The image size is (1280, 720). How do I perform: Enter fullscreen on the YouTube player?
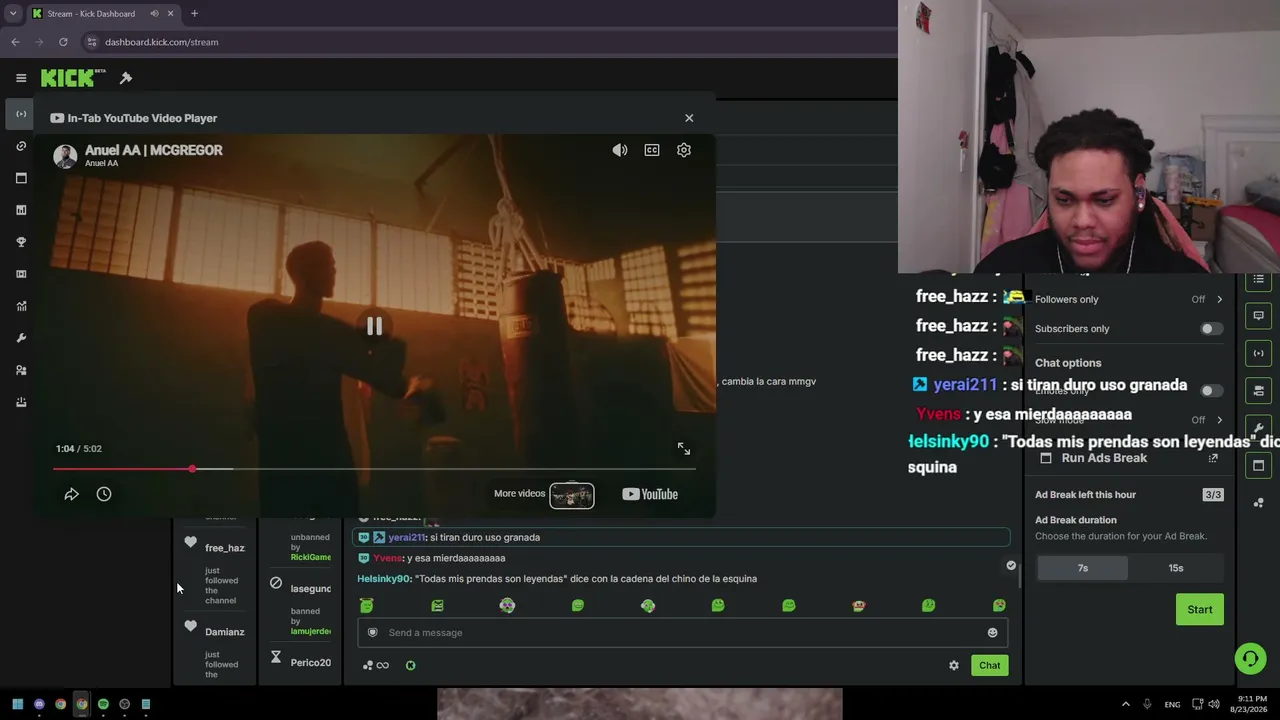[x=684, y=449]
